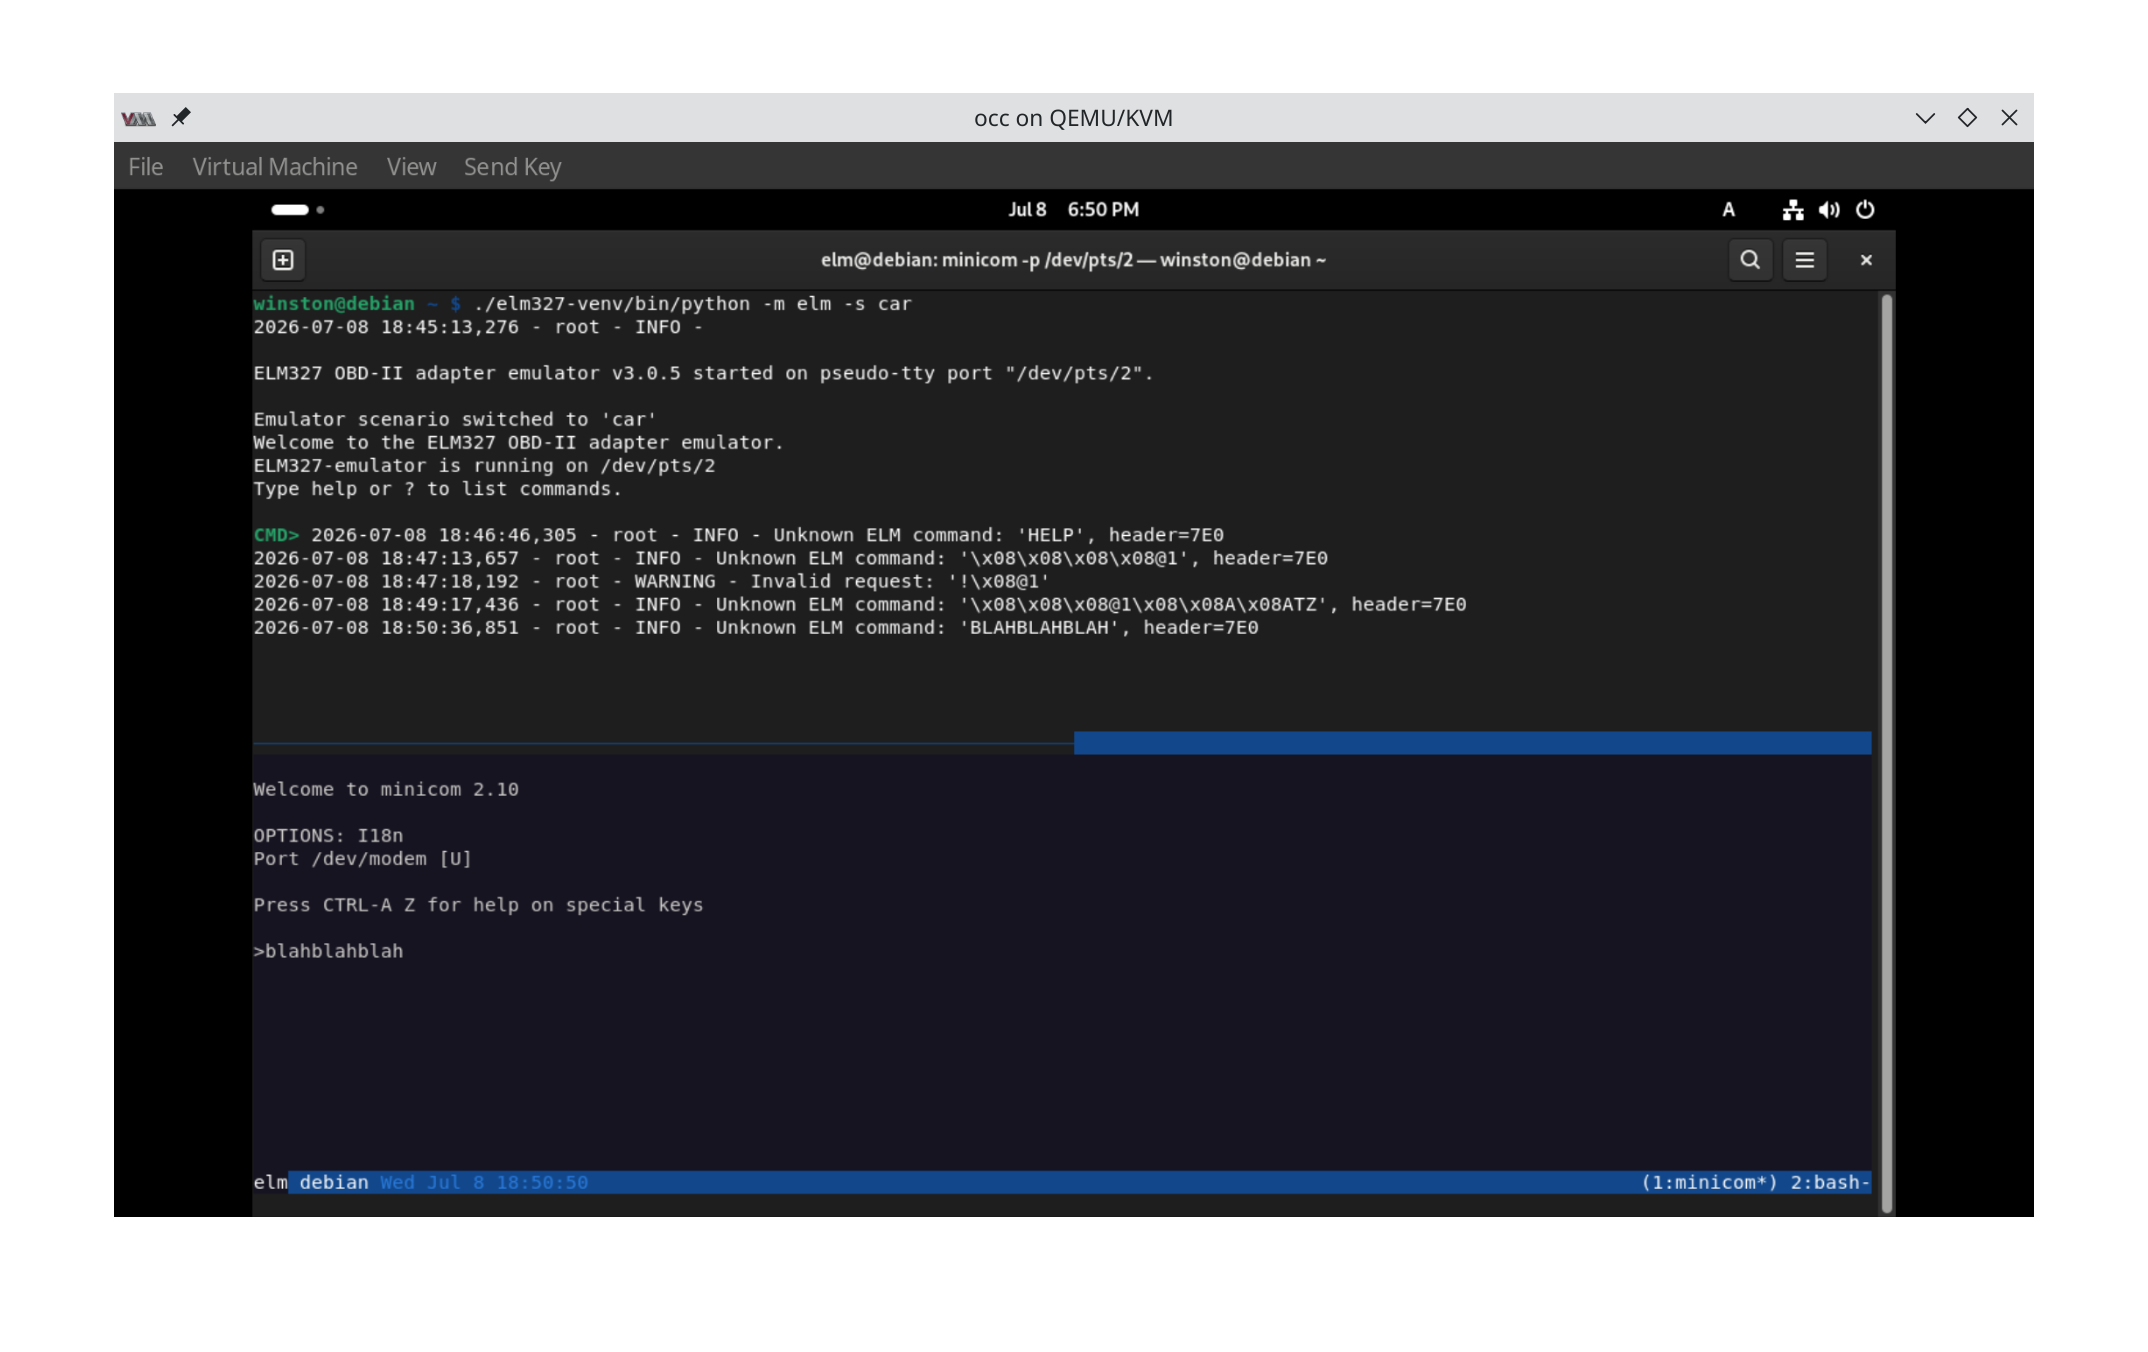
Task: Click the WARNING Invalid request log line
Action: click(652, 581)
